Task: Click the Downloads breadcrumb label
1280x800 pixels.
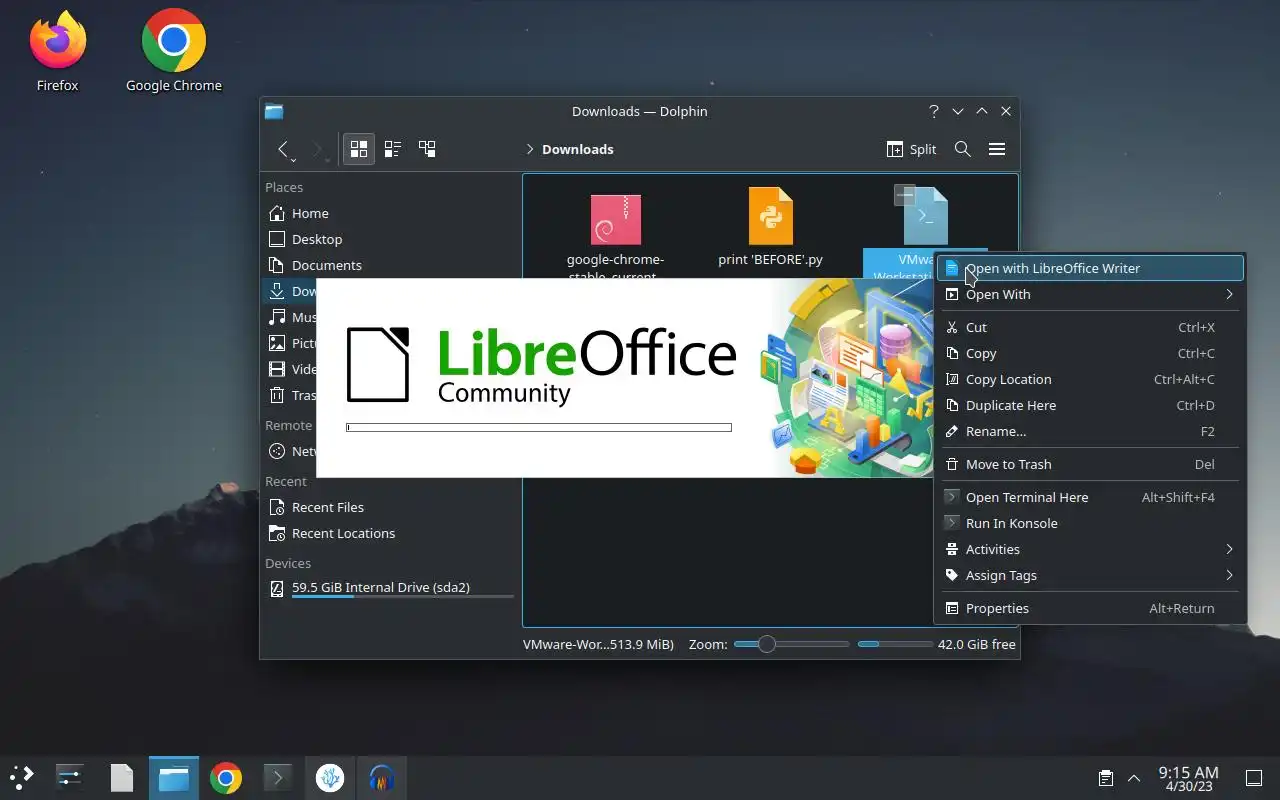Action: point(578,149)
